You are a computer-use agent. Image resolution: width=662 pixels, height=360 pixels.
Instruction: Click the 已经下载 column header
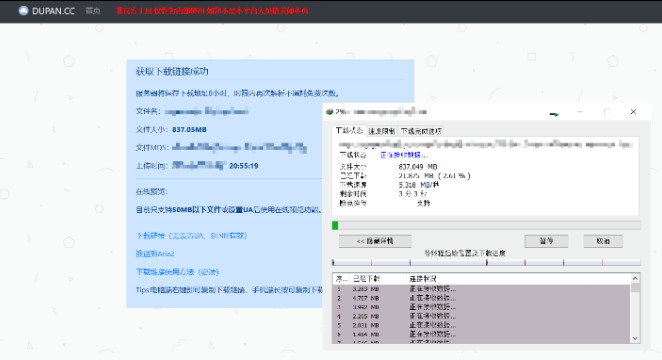378,279
